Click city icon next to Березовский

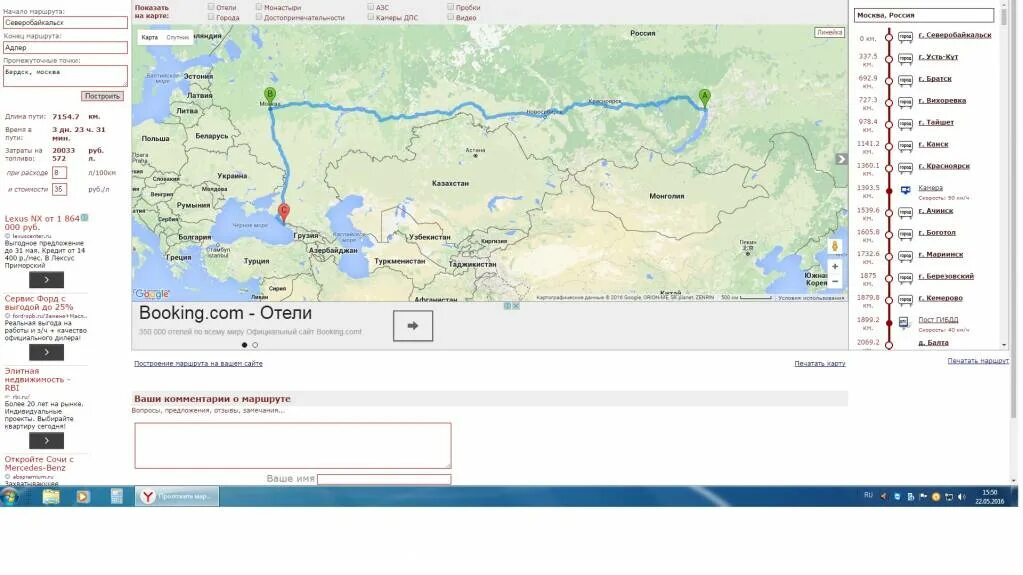[905, 277]
